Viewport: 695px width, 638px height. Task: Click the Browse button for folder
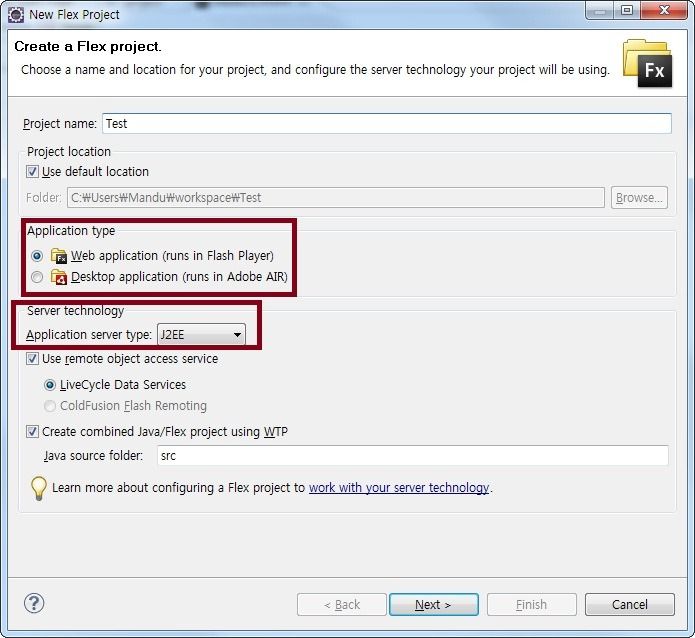(x=639, y=197)
